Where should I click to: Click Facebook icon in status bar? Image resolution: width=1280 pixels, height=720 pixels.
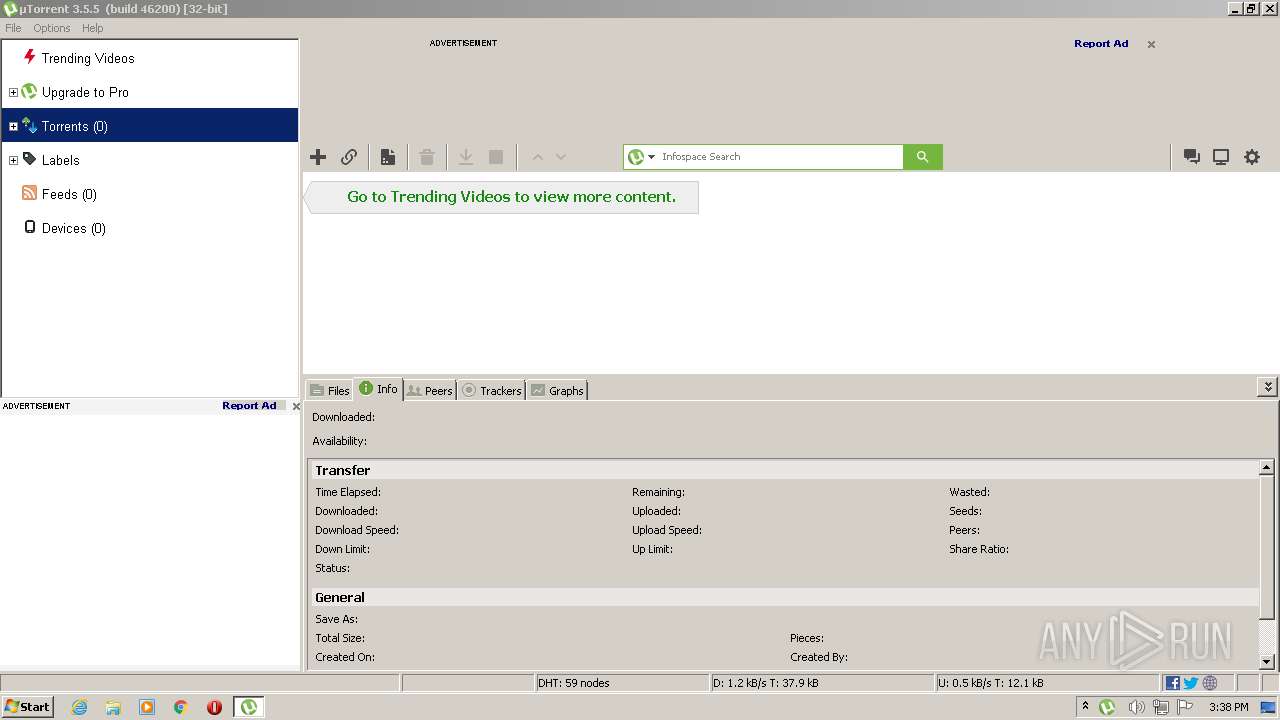pyautogui.click(x=1173, y=683)
